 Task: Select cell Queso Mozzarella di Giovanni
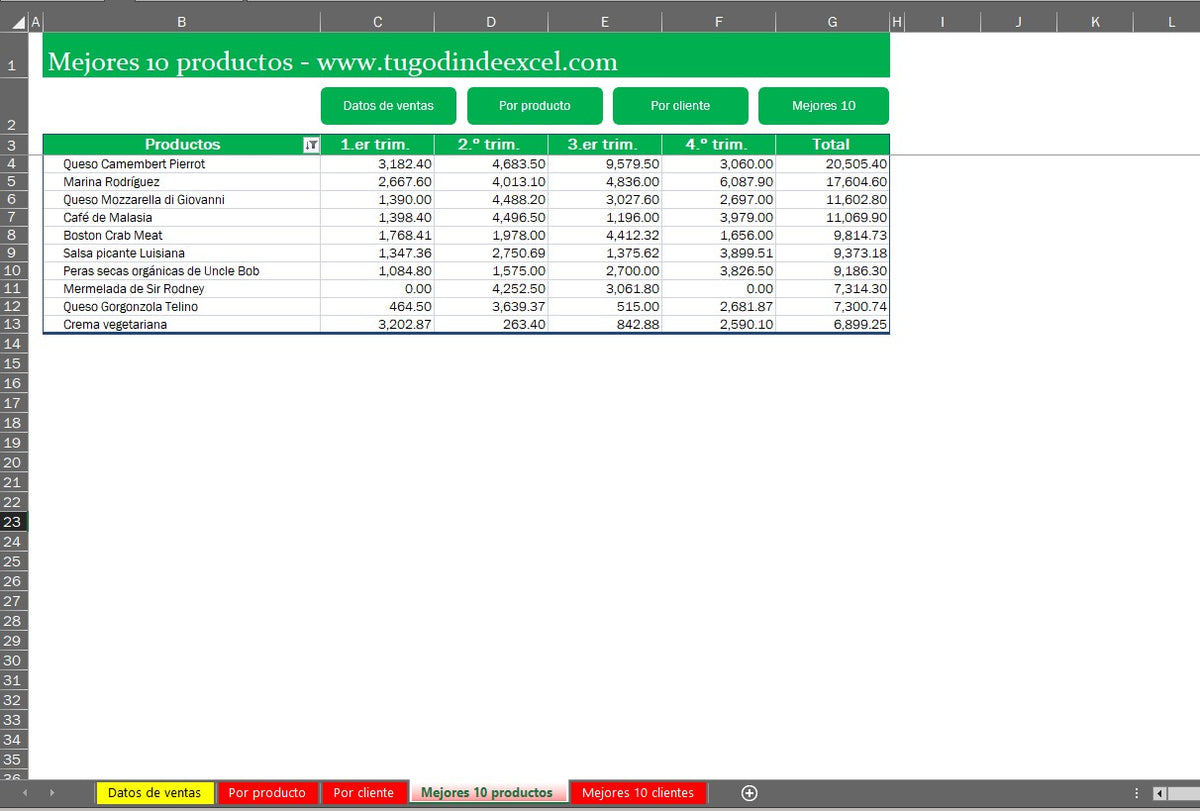[181, 200]
